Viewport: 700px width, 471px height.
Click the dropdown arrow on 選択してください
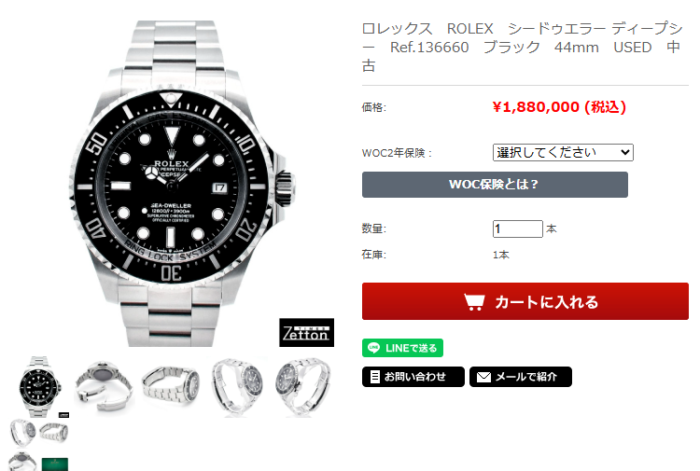625,152
